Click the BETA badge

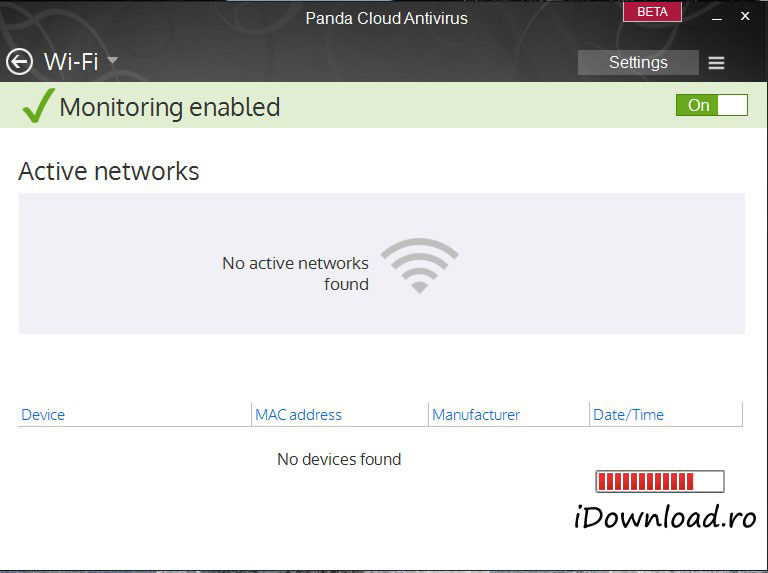click(652, 12)
